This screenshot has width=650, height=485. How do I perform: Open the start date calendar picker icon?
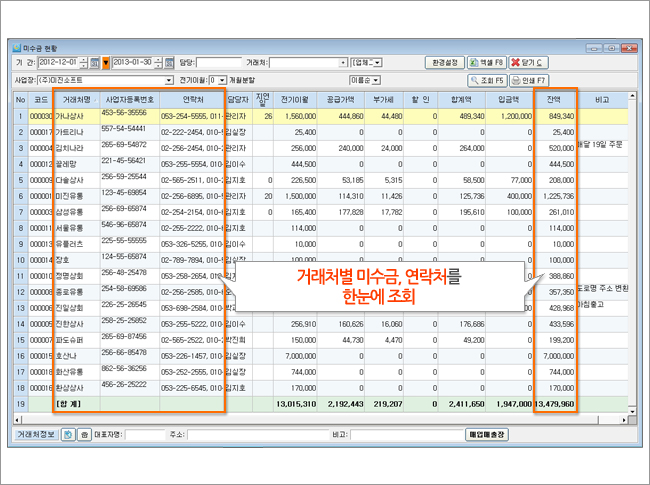96,62
